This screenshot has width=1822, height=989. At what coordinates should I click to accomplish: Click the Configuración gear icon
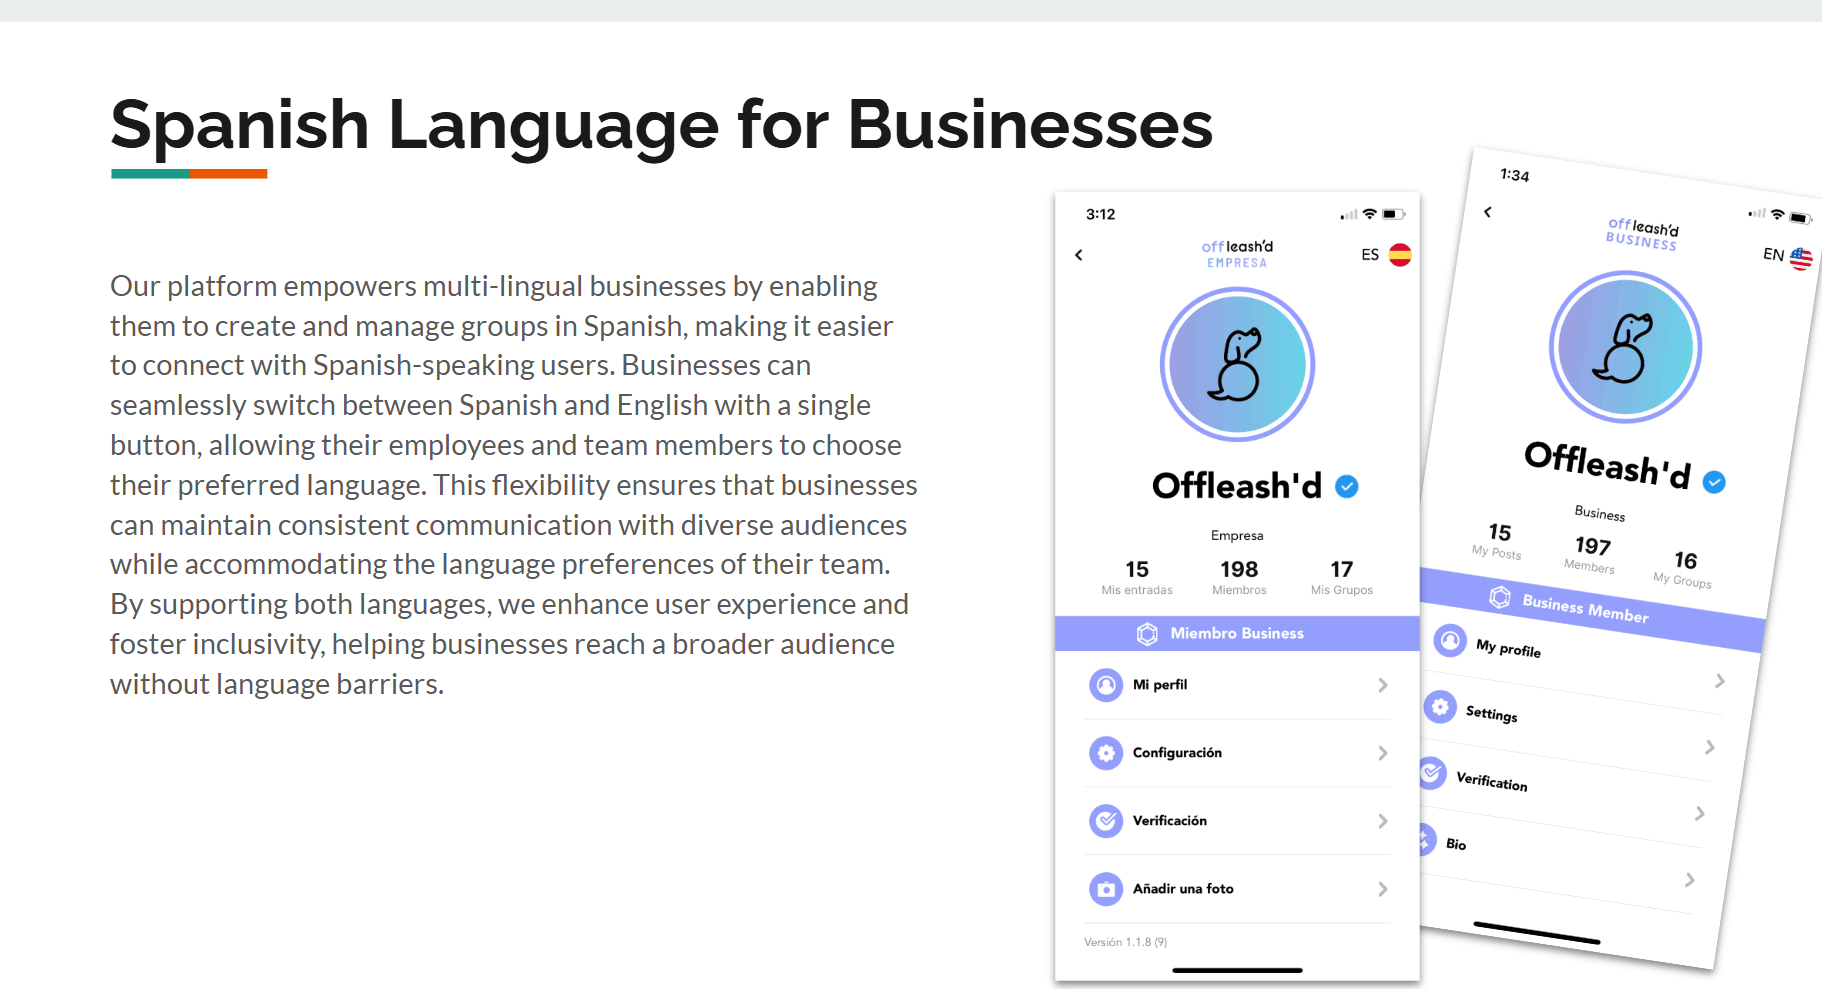tap(1106, 753)
